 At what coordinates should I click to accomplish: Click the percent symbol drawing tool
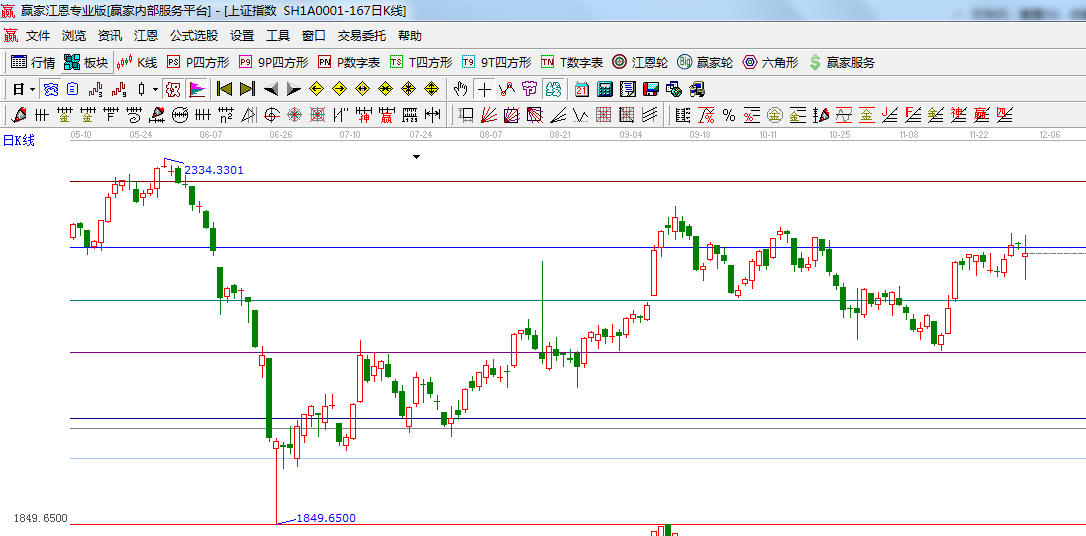(728, 115)
